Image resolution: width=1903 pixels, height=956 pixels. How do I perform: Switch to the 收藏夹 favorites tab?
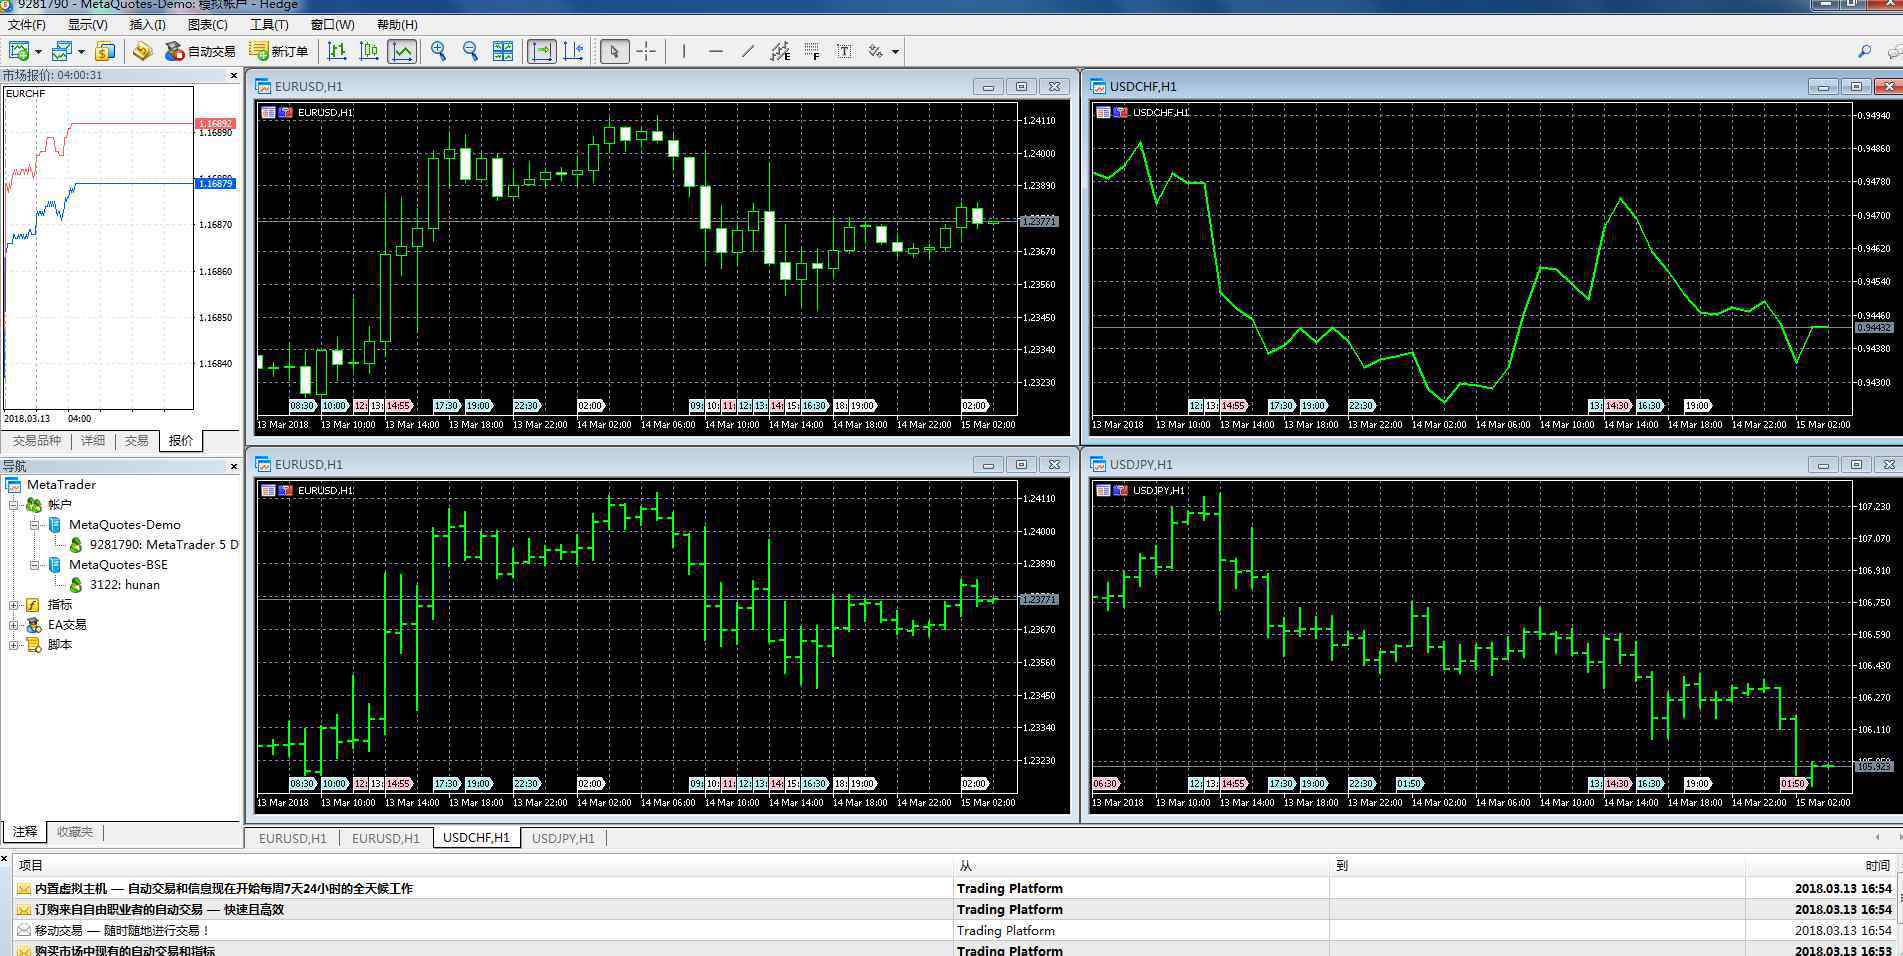[75, 832]
